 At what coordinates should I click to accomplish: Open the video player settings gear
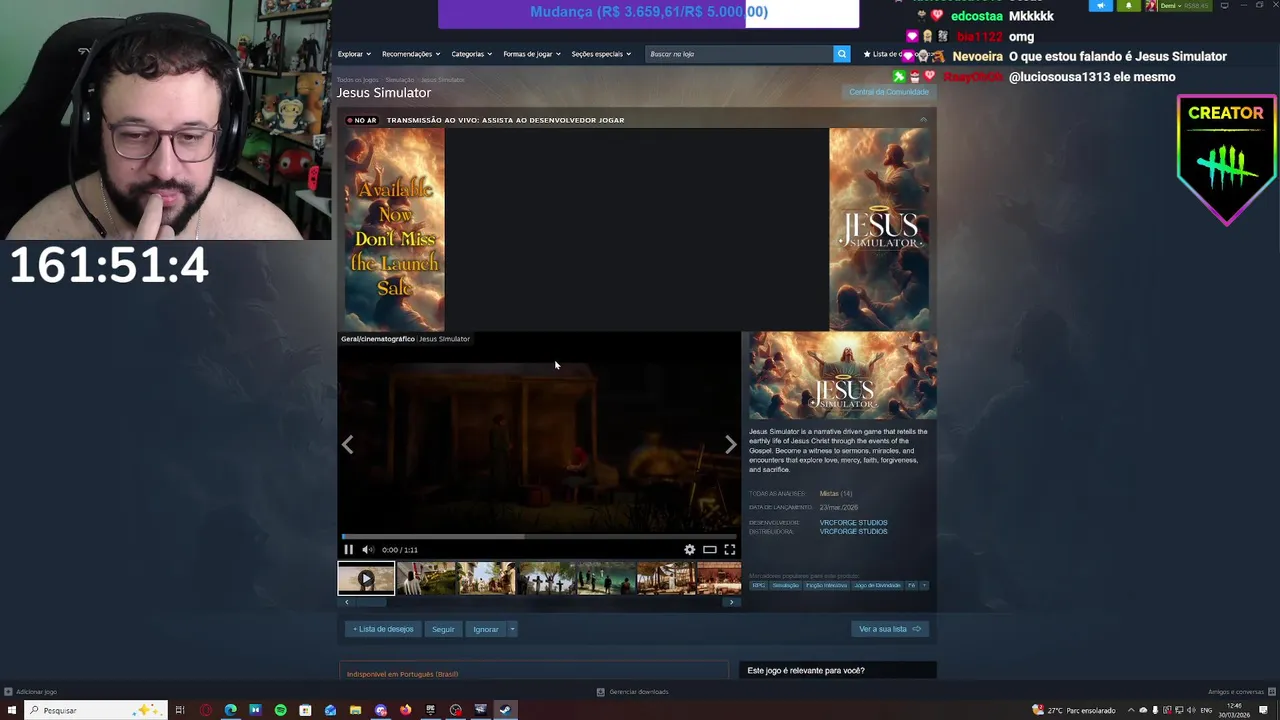pos(689,549)
